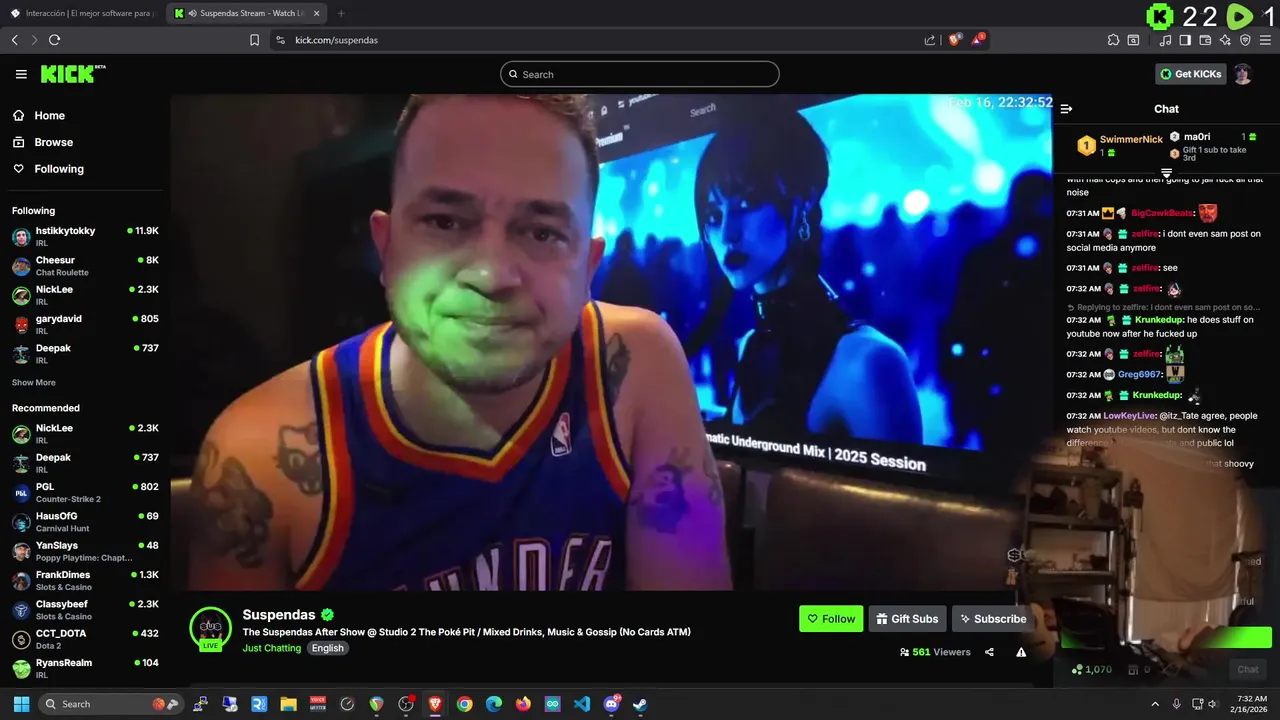Click the Windows taskbar search box
The width and height of the screenshot is (1280, 720).
(110, 704)
